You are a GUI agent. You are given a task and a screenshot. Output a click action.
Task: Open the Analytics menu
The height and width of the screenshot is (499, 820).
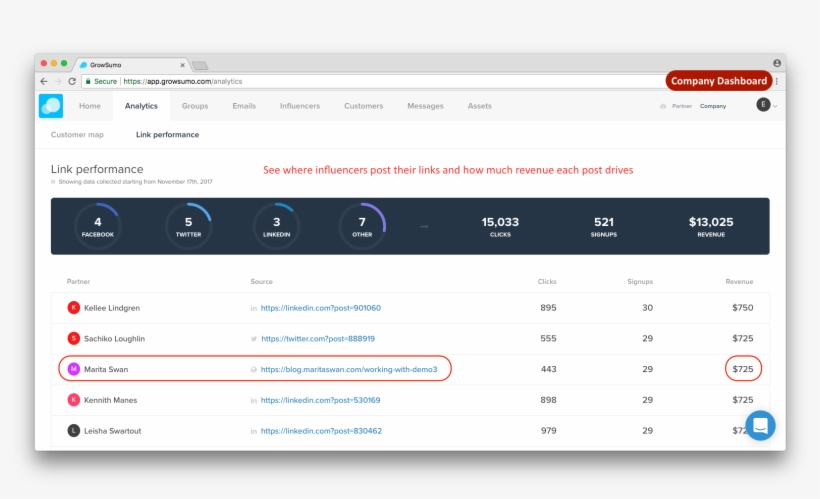pos(141,106)
